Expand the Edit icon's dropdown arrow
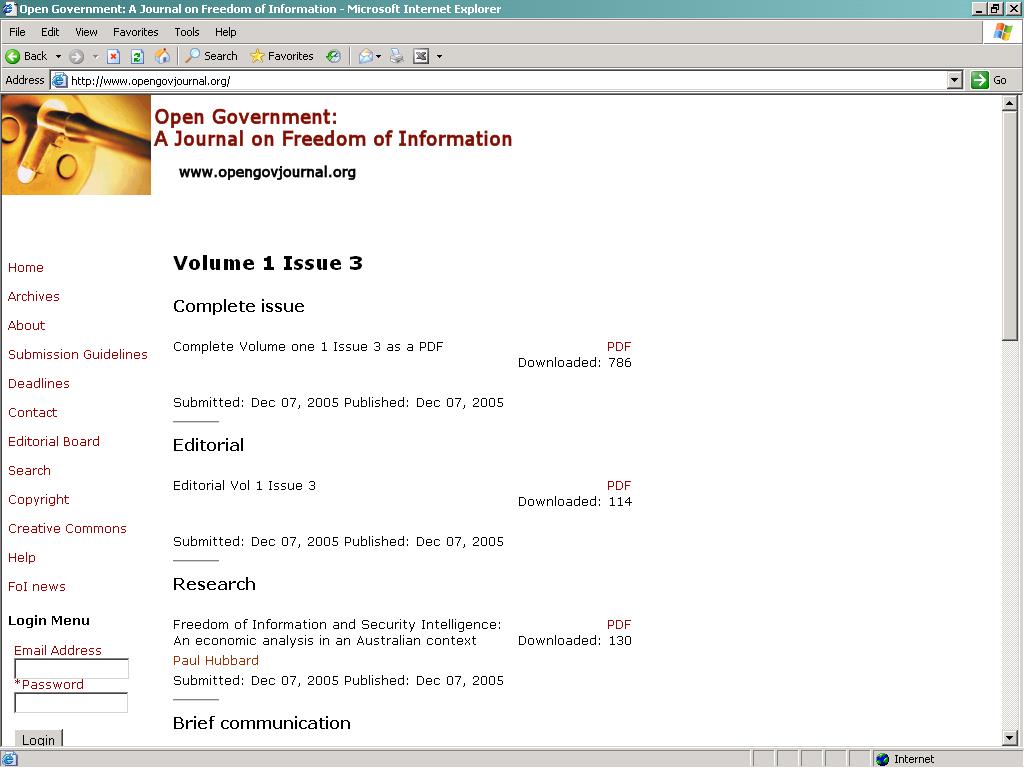The height and width of the screenshot is (768, 1024). [x=439, y=56]
